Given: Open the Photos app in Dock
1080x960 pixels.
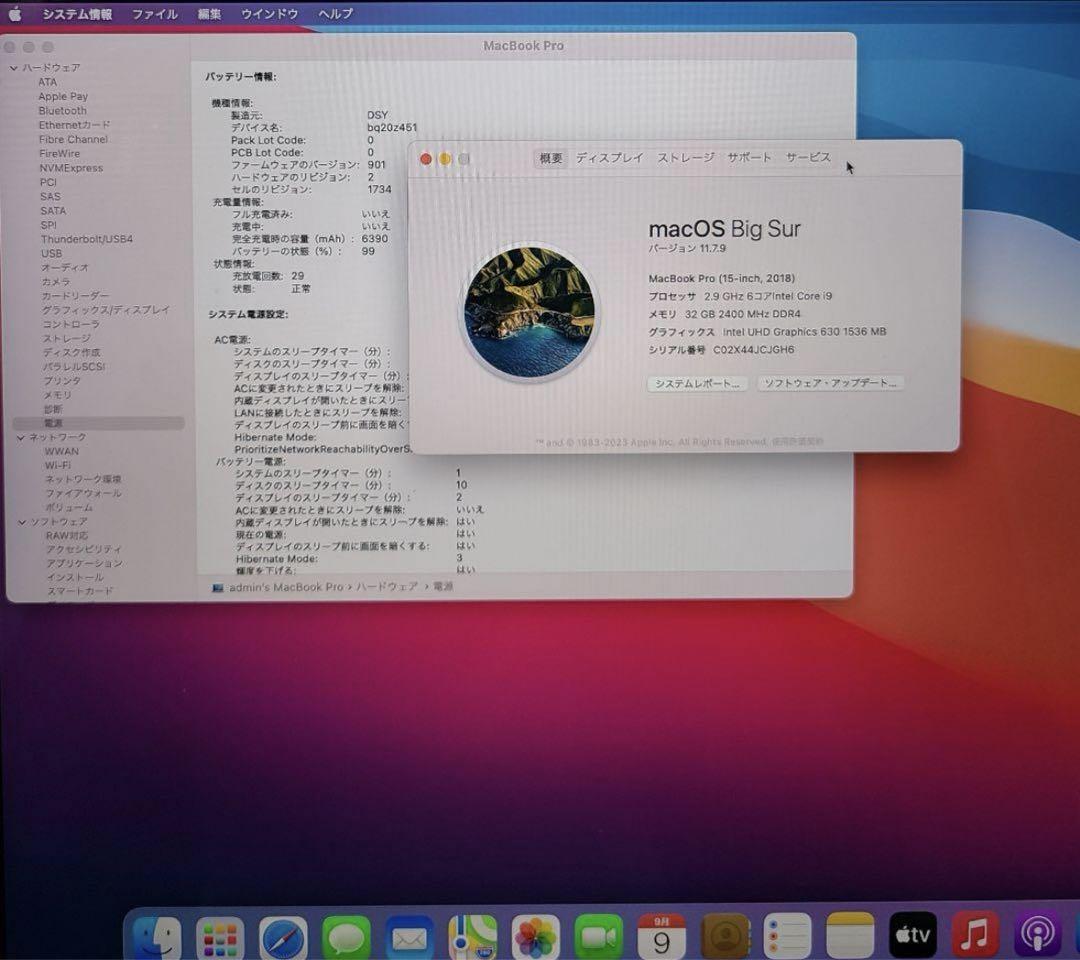Looking at the screenshot, I should point(535,938).
